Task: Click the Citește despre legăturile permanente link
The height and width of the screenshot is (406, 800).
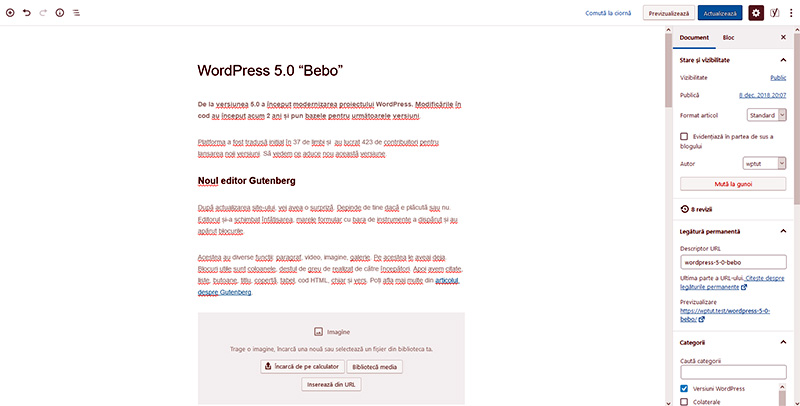Action: click(x=732, y=283)
